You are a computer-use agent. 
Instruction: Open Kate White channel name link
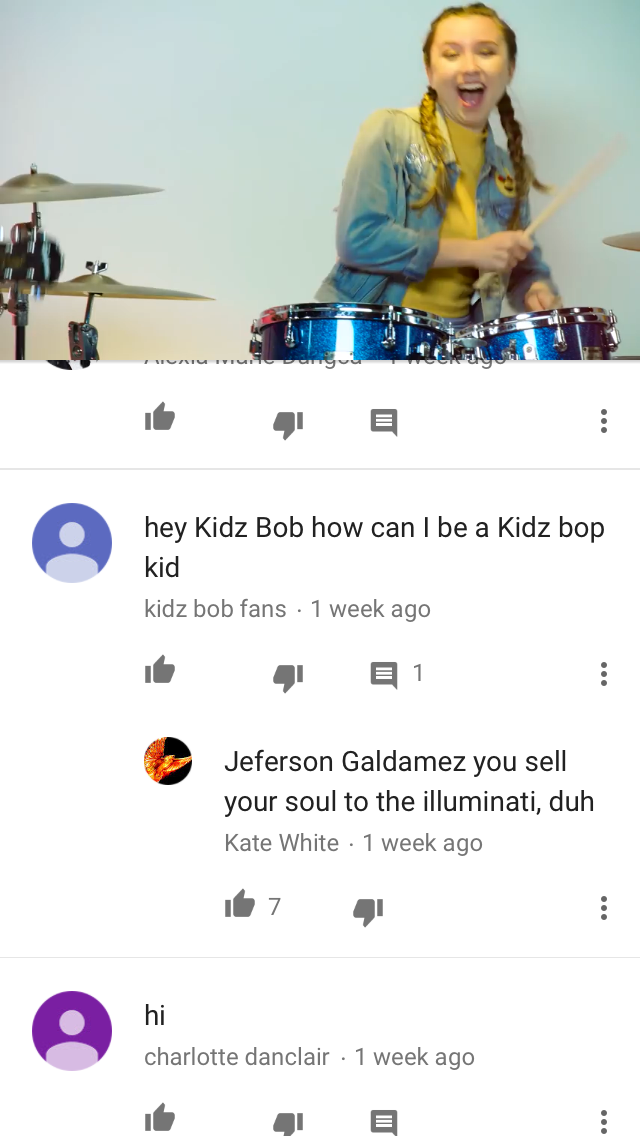click(281, 843)
